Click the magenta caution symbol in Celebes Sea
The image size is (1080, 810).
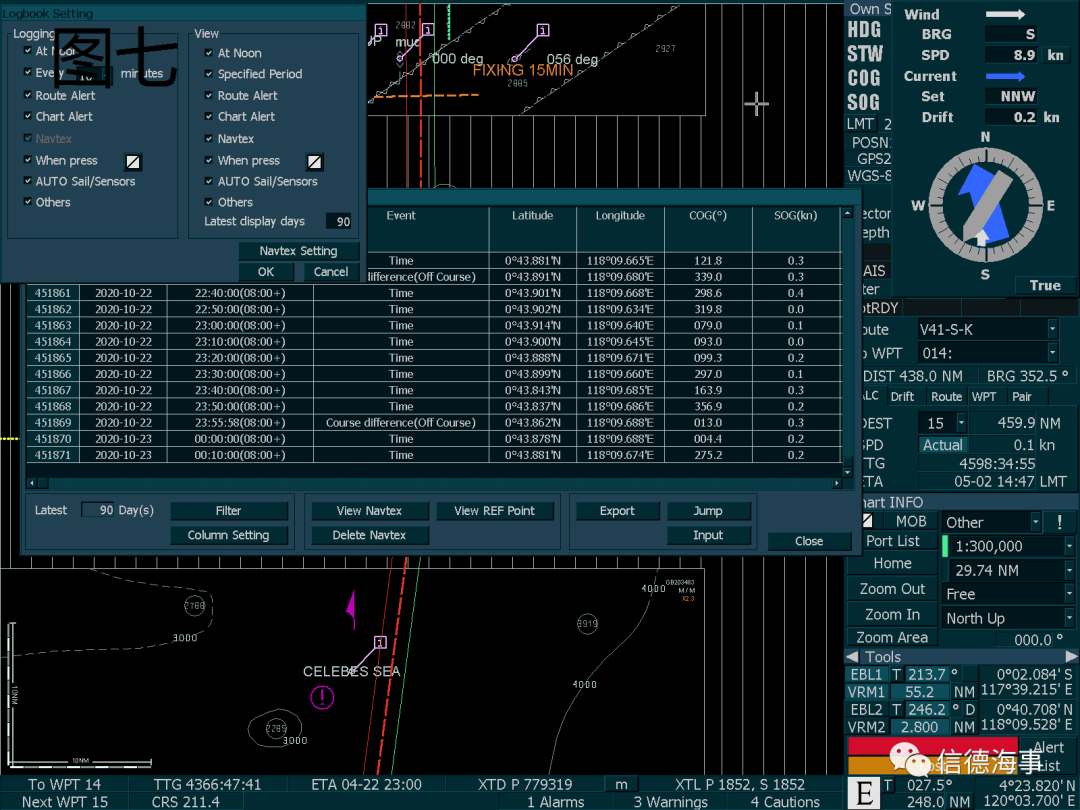tap(322, 698)
